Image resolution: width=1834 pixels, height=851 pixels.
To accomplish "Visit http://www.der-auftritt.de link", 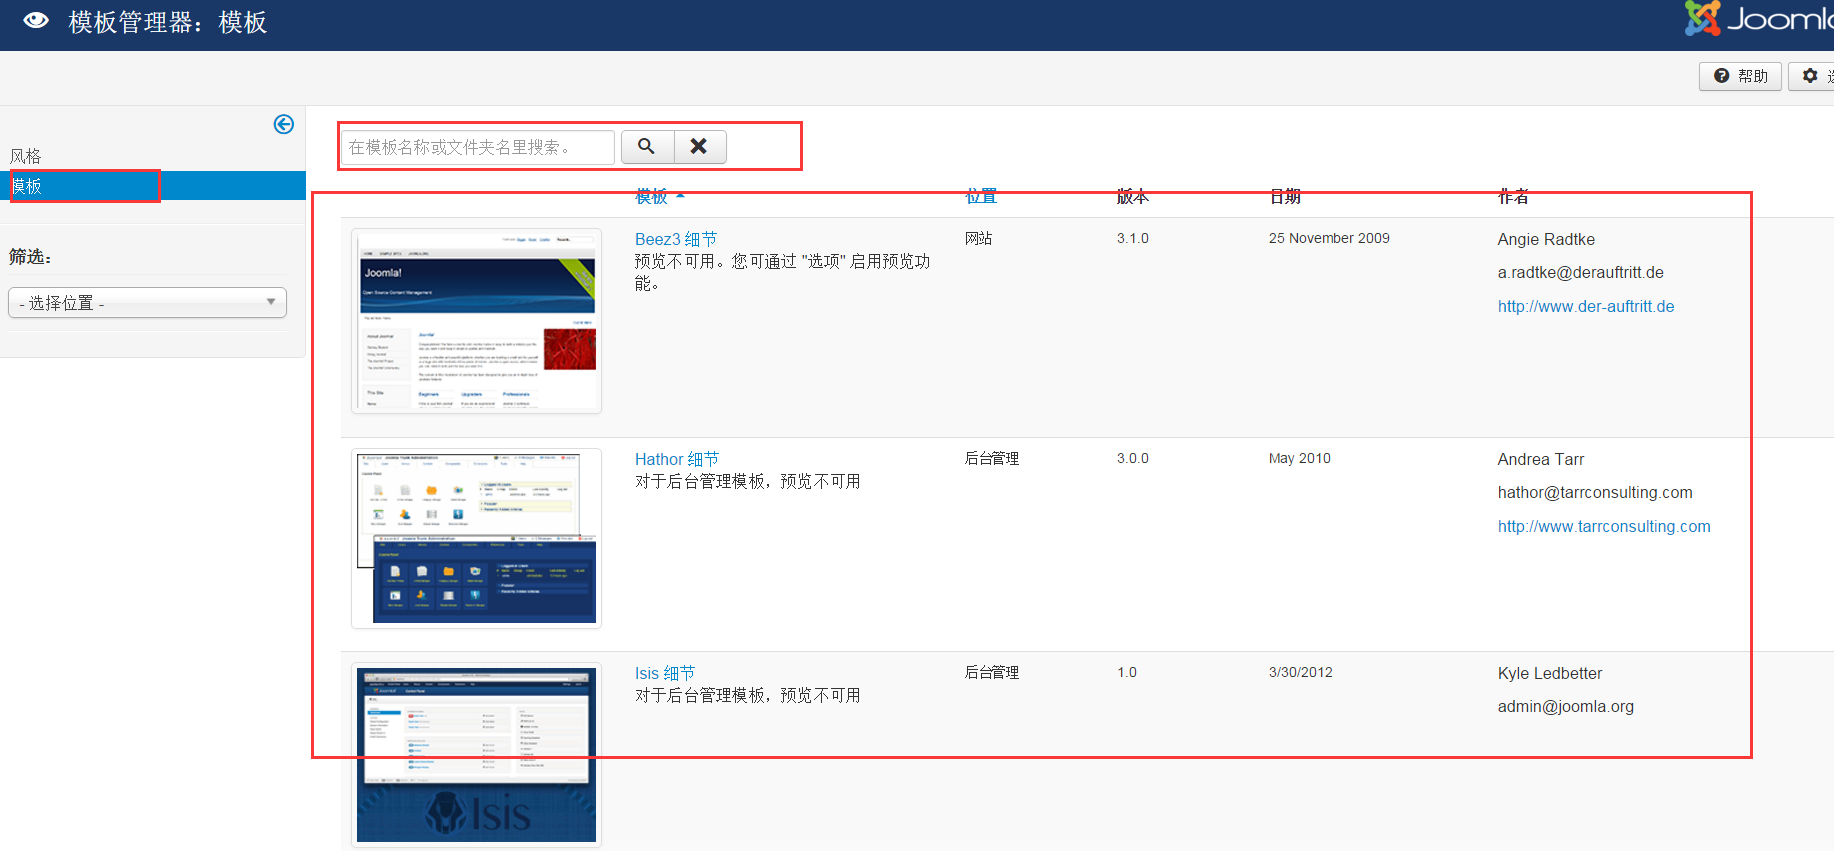I will (x=1586, y=306).
